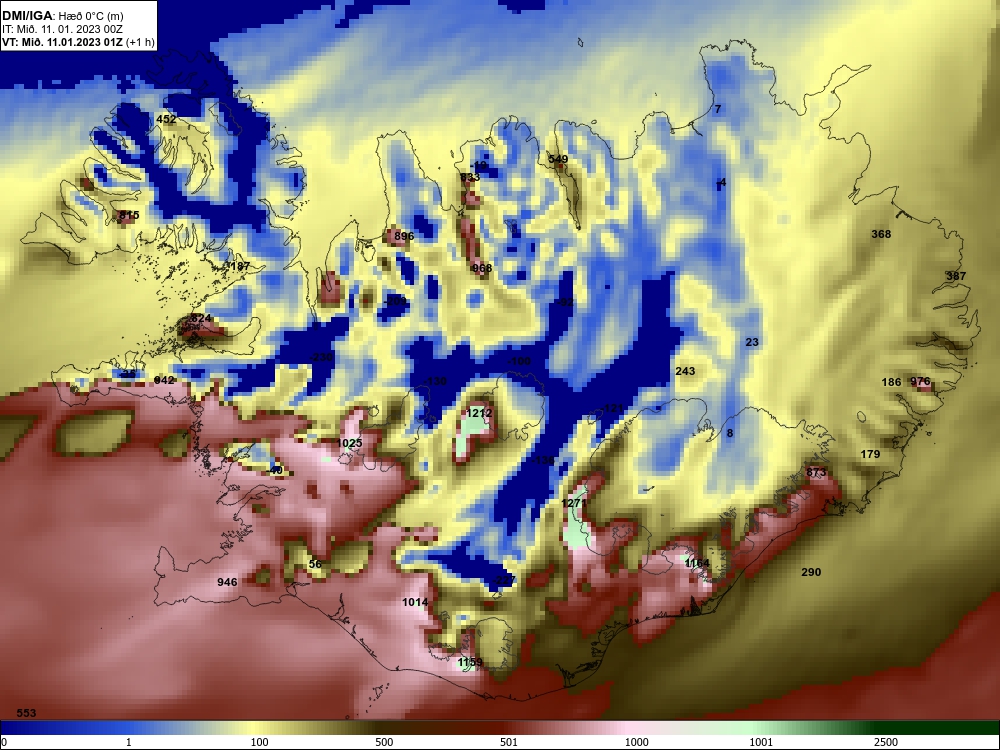Click the '873' map value

(x=816, y=472)
